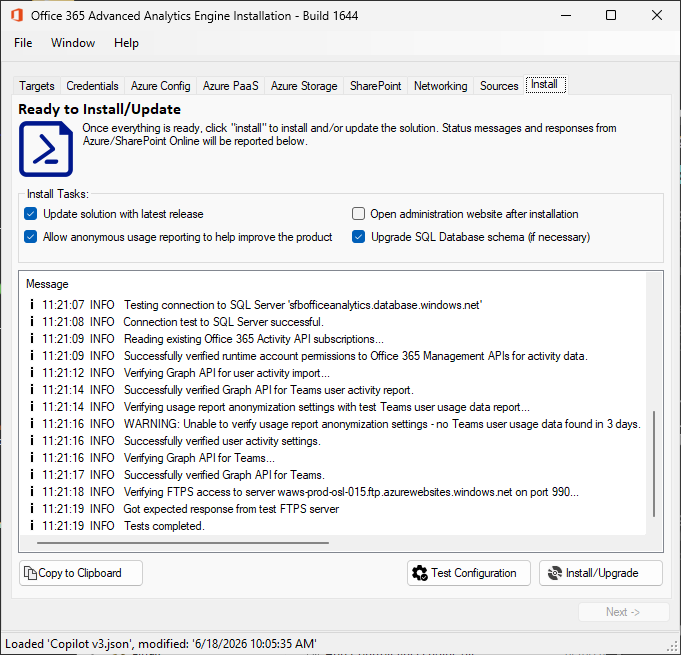The width and height of the screenshot is (681, 655).
Task: Open the Window menu
Action: [x=73, y=43]
